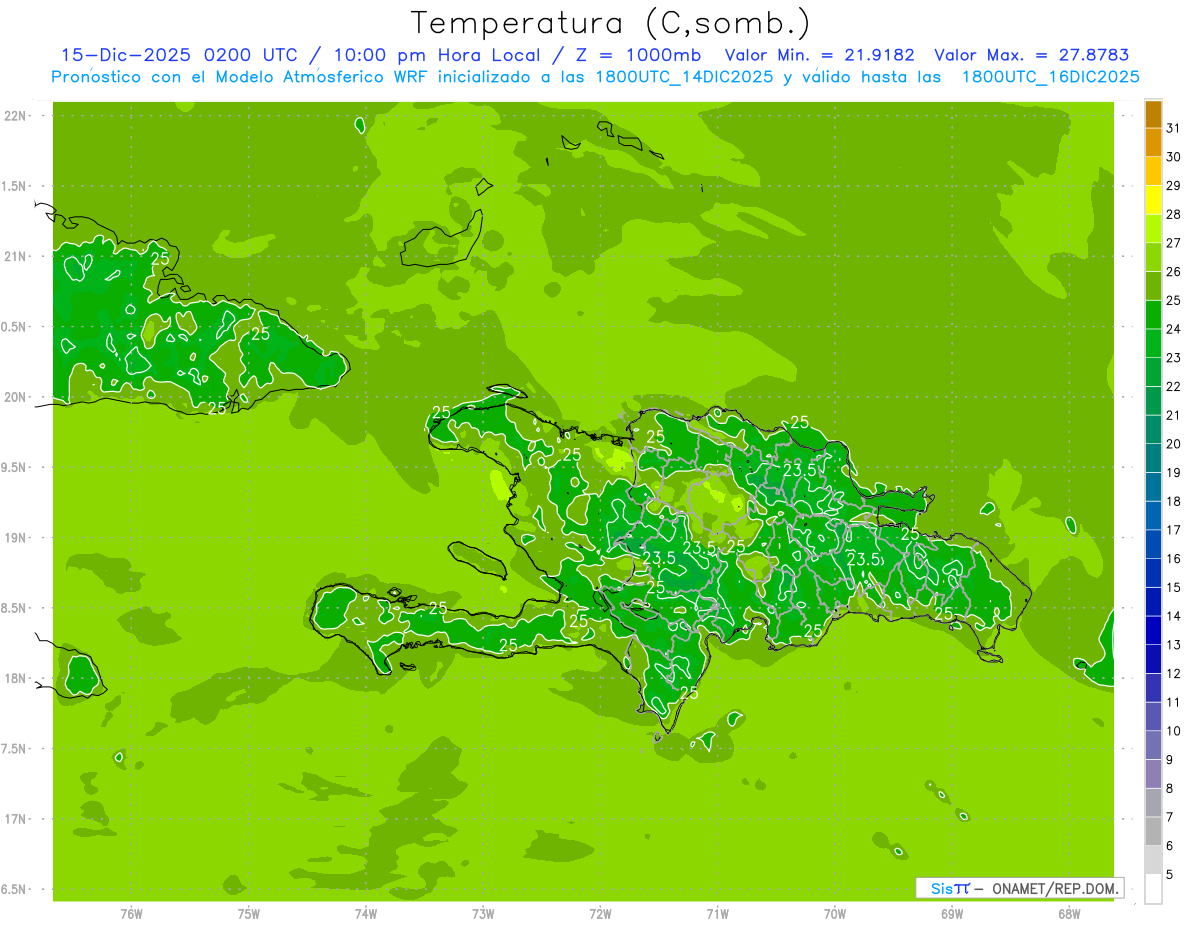Click the longitude label "75W"
Image resolution: width=1200 pixels, height=927 pixels.
[x=249, y=914]
